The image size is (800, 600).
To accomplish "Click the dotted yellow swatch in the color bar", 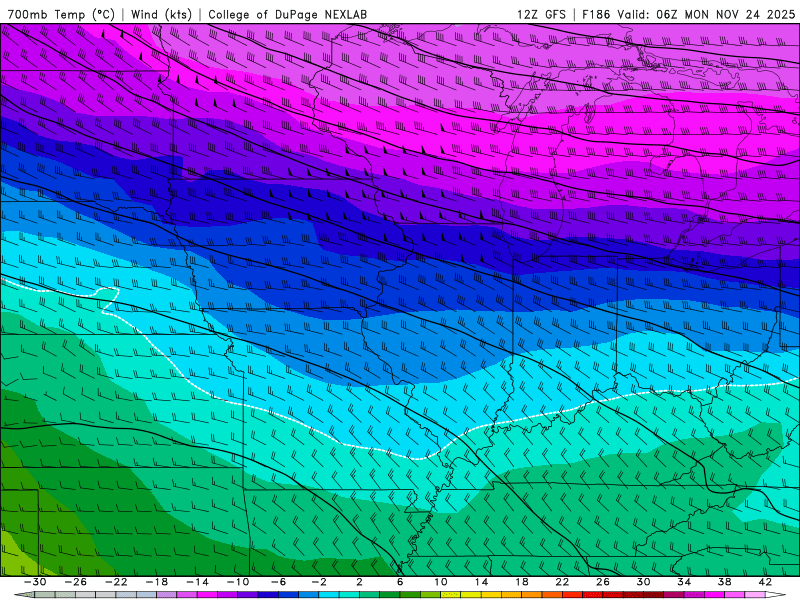I will pyautogui.click(x=451, y=595).
